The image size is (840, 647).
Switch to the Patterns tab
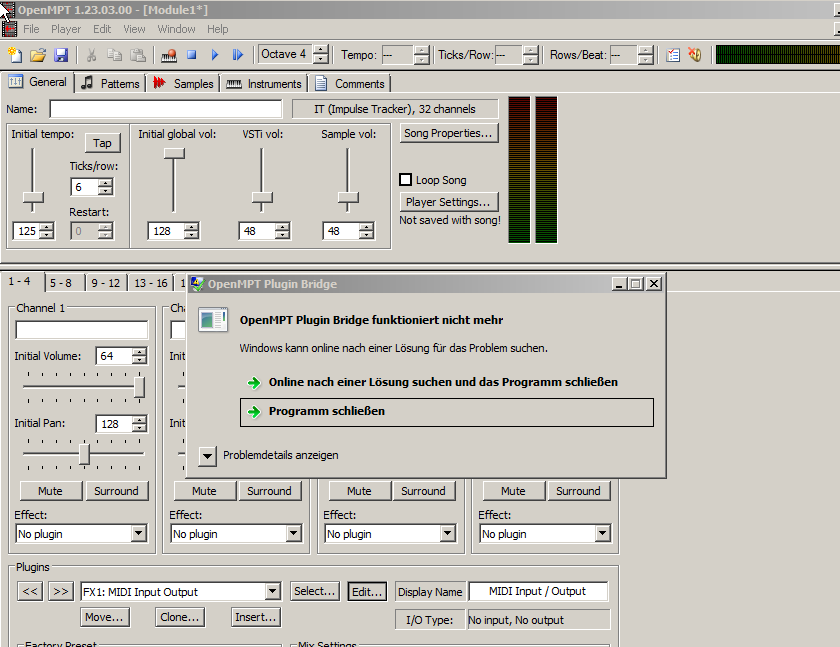pos(110,84)
